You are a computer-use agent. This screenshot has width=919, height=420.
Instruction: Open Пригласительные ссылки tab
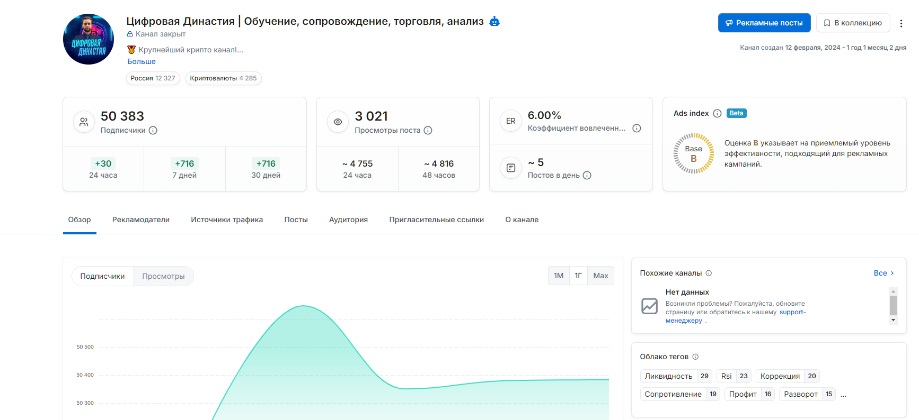coord(437,220)
